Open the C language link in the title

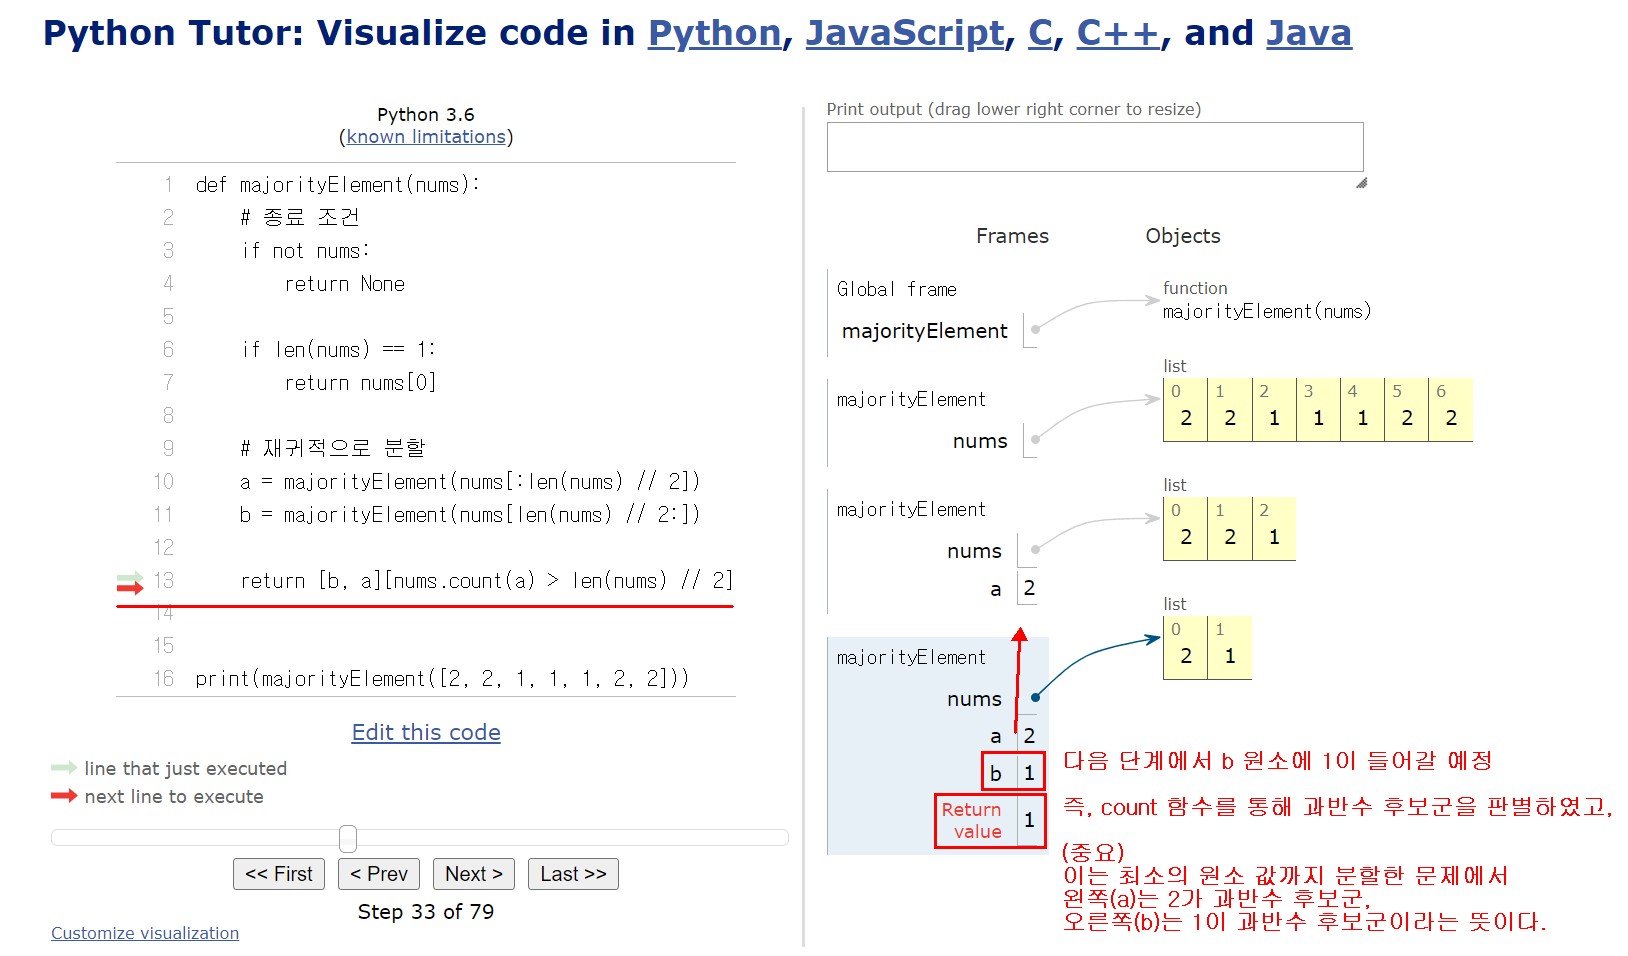point(1040,33)
